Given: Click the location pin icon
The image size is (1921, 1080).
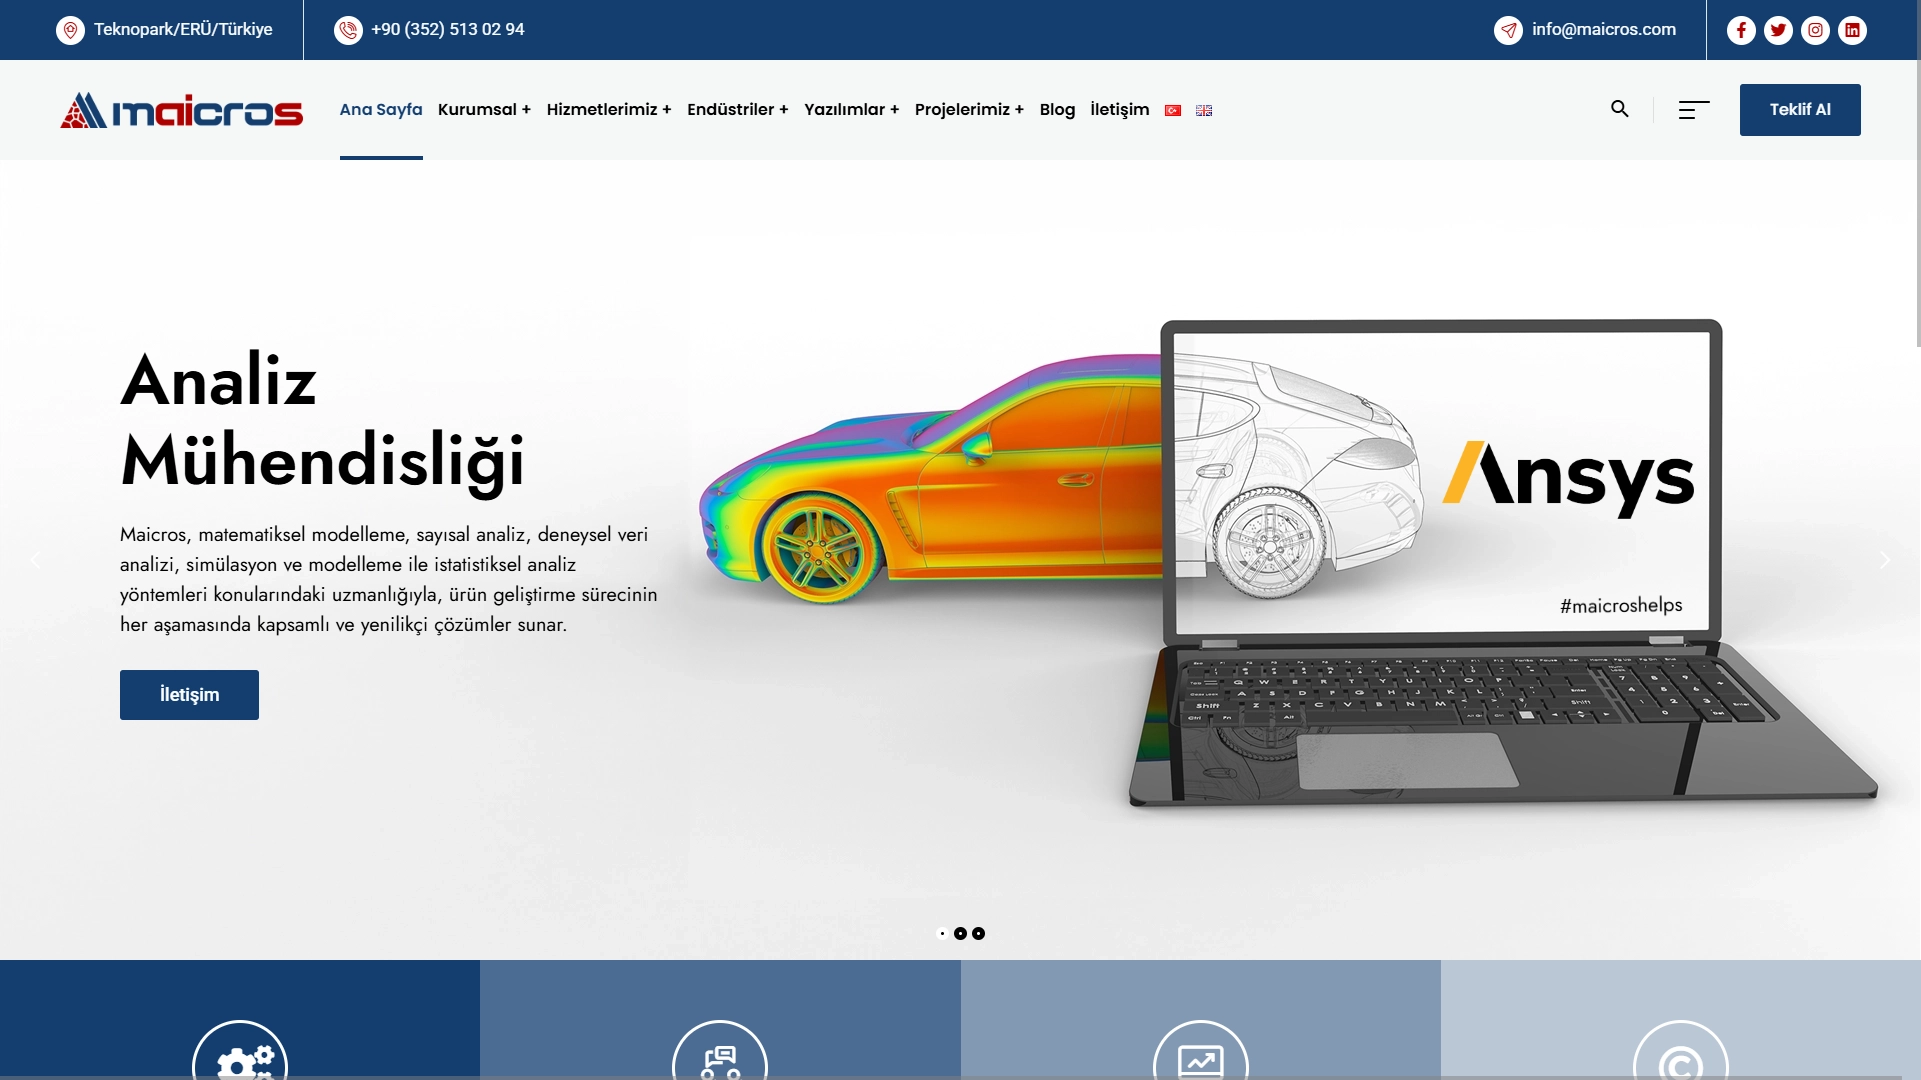Looking at the screenshot, I should 70,30.
